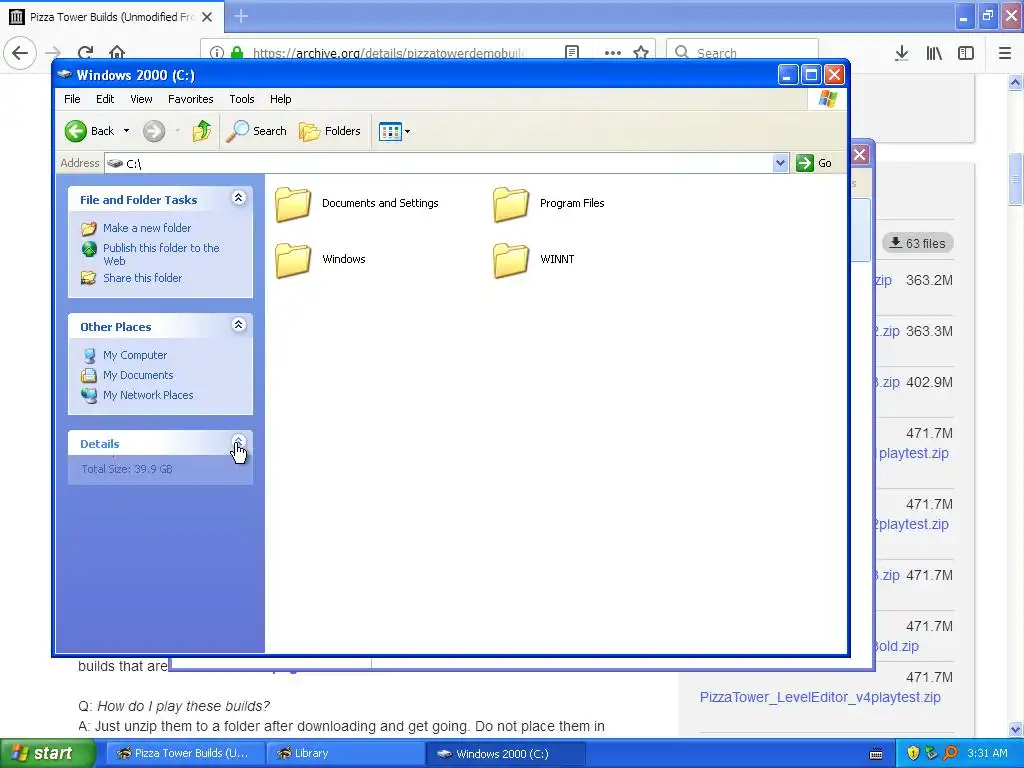Select the WINNT folder icon
Image resolution: width=1024 pixels, height=768 pixels.
tap(511, 261)
